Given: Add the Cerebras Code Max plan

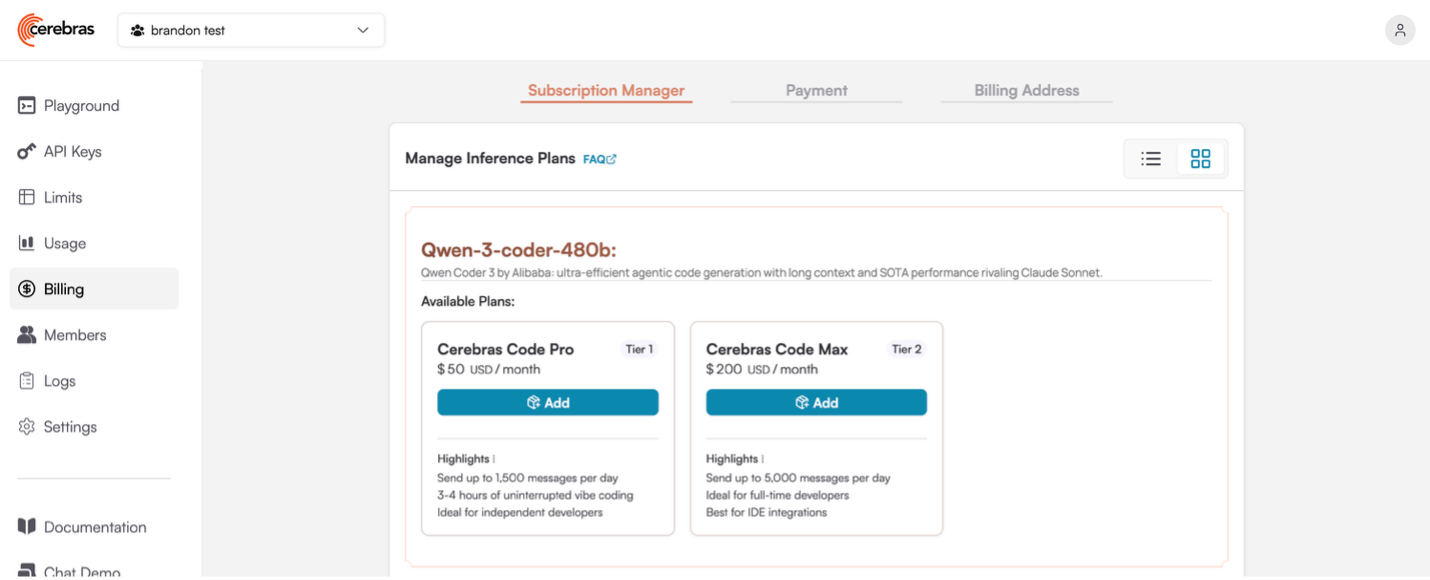Looking at the screenshot, I should [x=816, y=402].
